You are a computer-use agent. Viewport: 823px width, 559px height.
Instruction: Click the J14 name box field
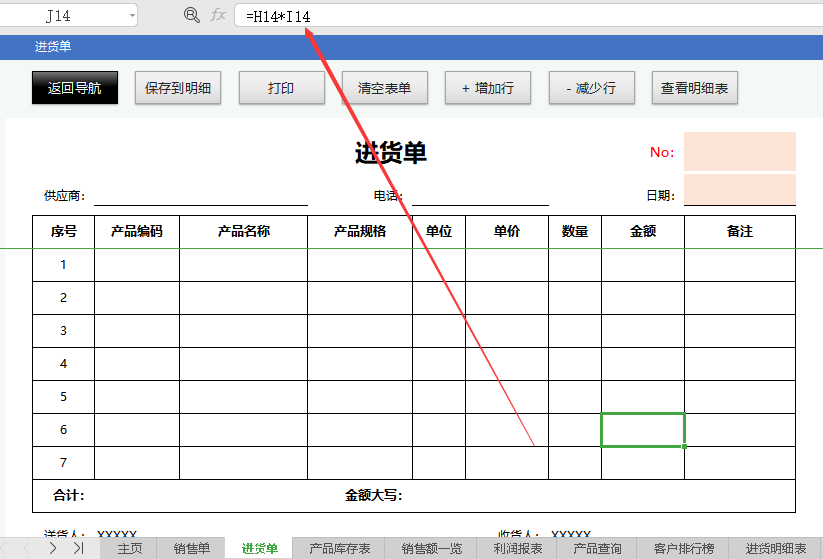click(x=60, y=16)
